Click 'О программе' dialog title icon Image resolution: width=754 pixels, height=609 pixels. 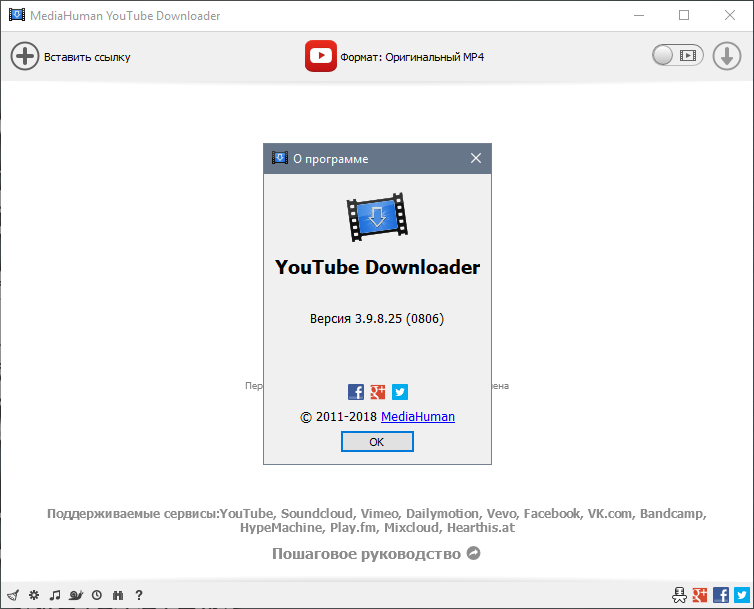coord(280,158)
